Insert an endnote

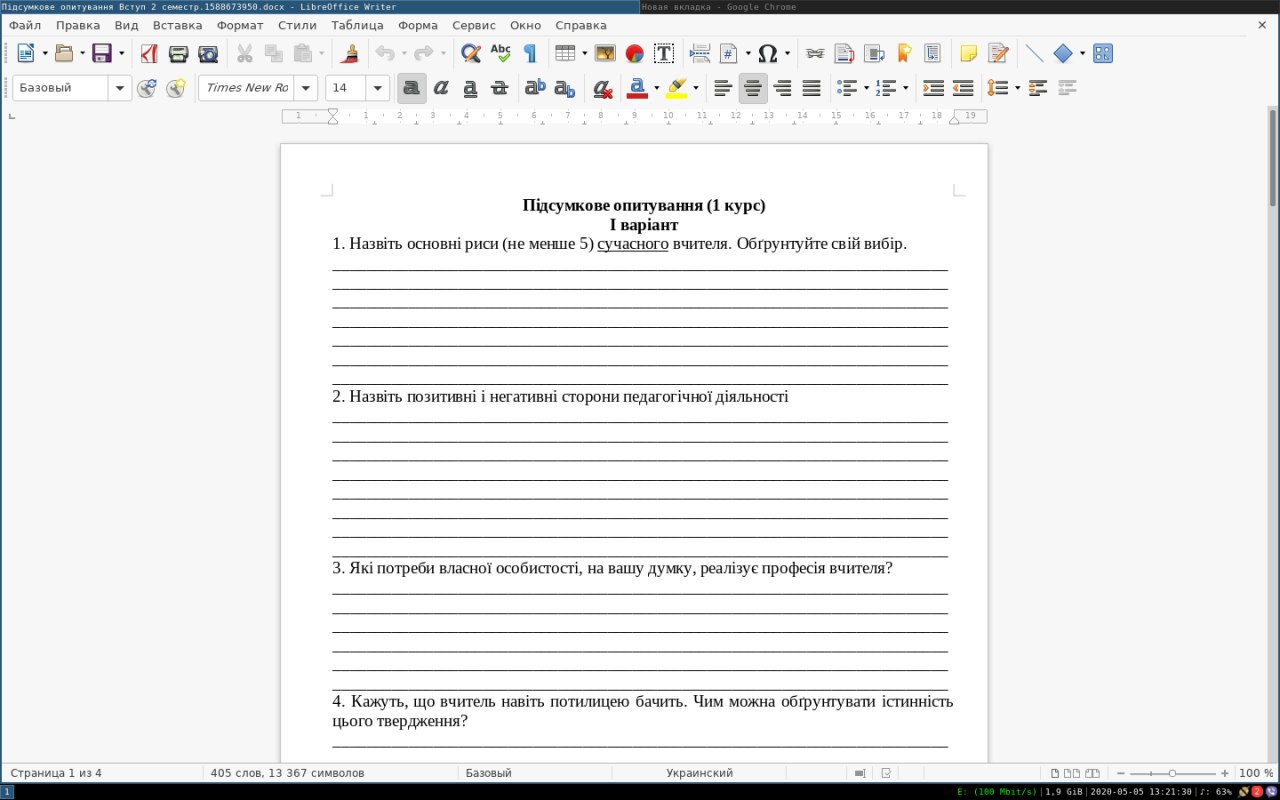874,53
